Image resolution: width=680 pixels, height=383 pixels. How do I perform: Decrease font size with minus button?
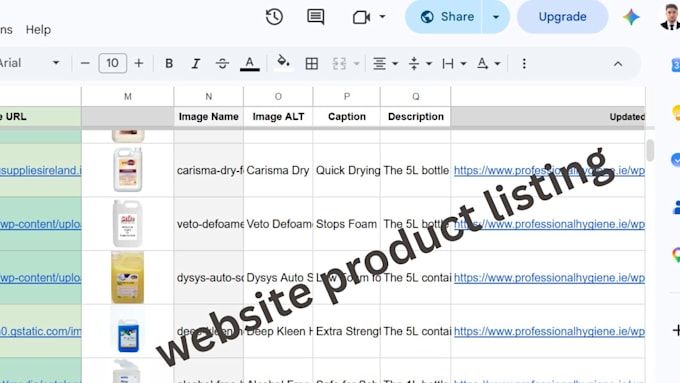tap(85, 63)
